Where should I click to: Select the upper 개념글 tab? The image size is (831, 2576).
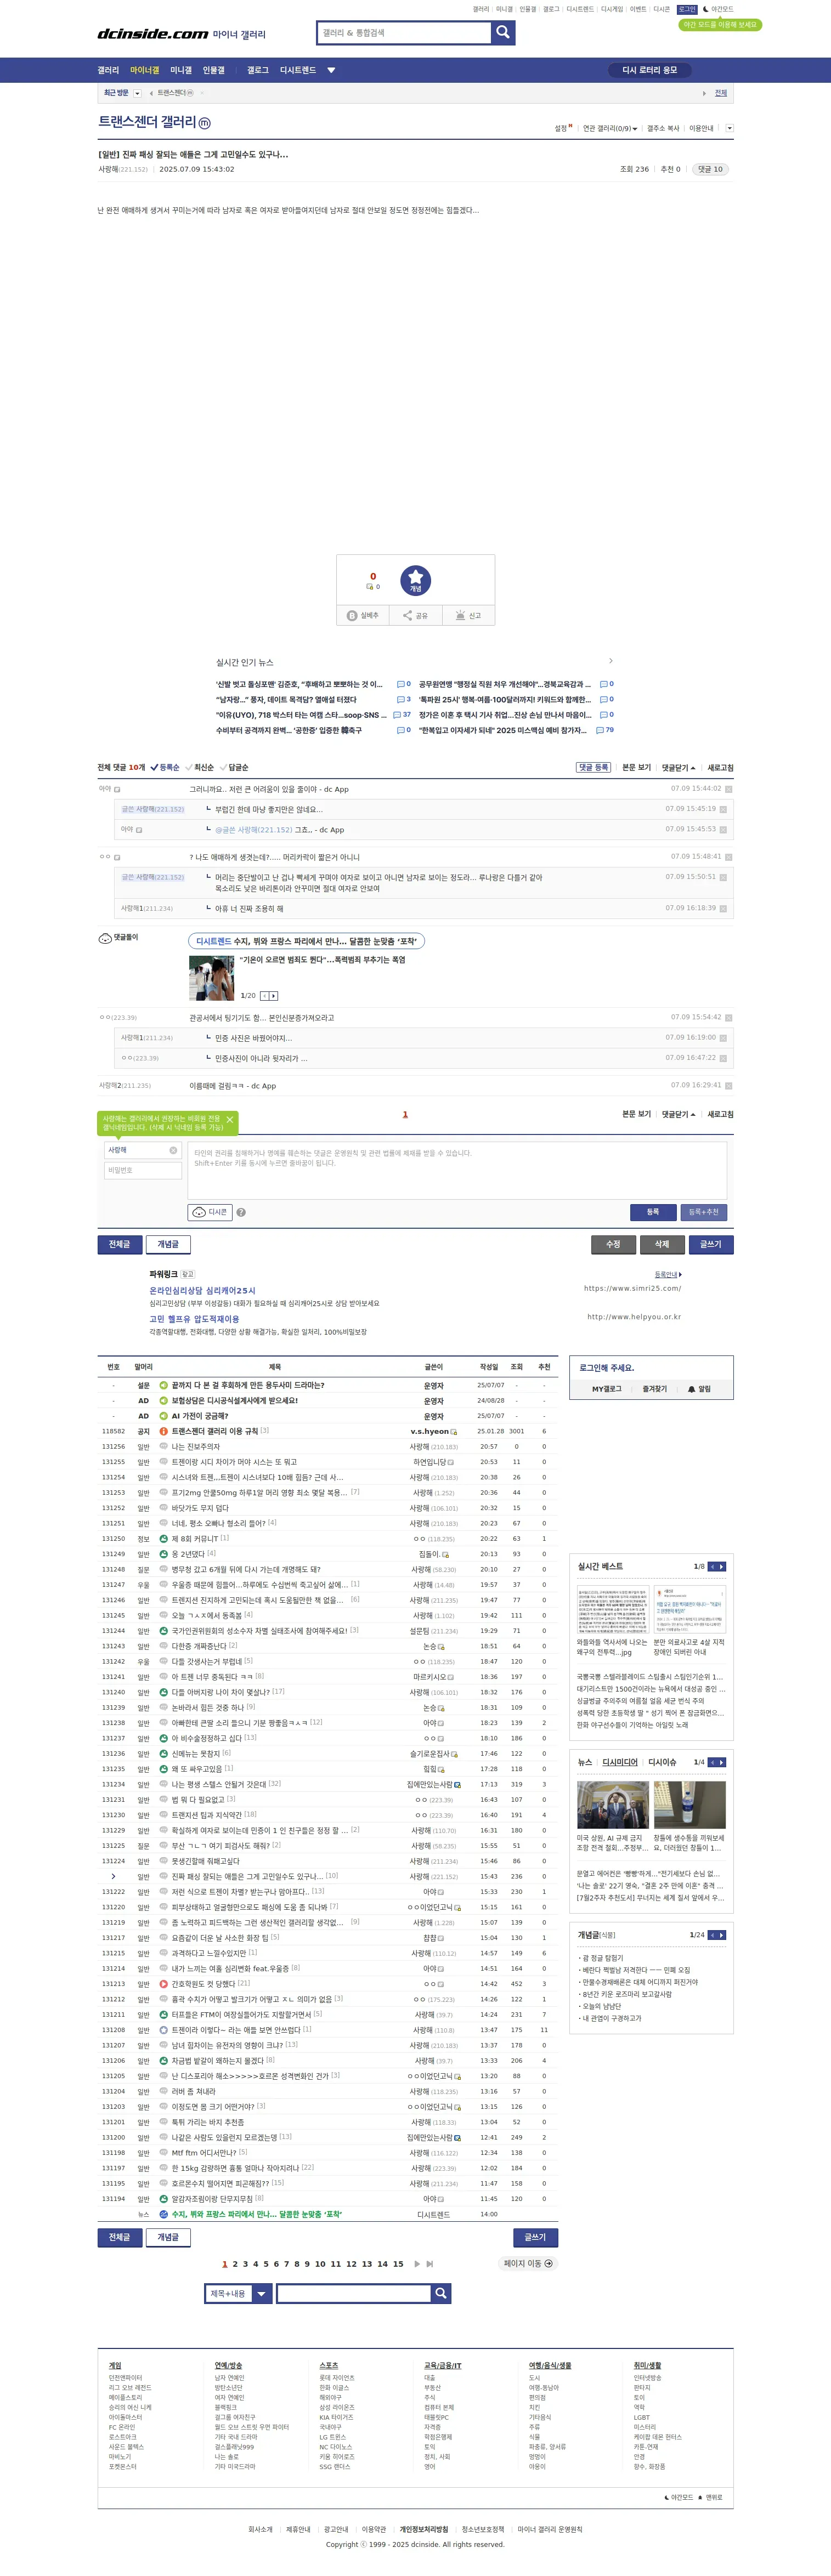click(168, 1244)
